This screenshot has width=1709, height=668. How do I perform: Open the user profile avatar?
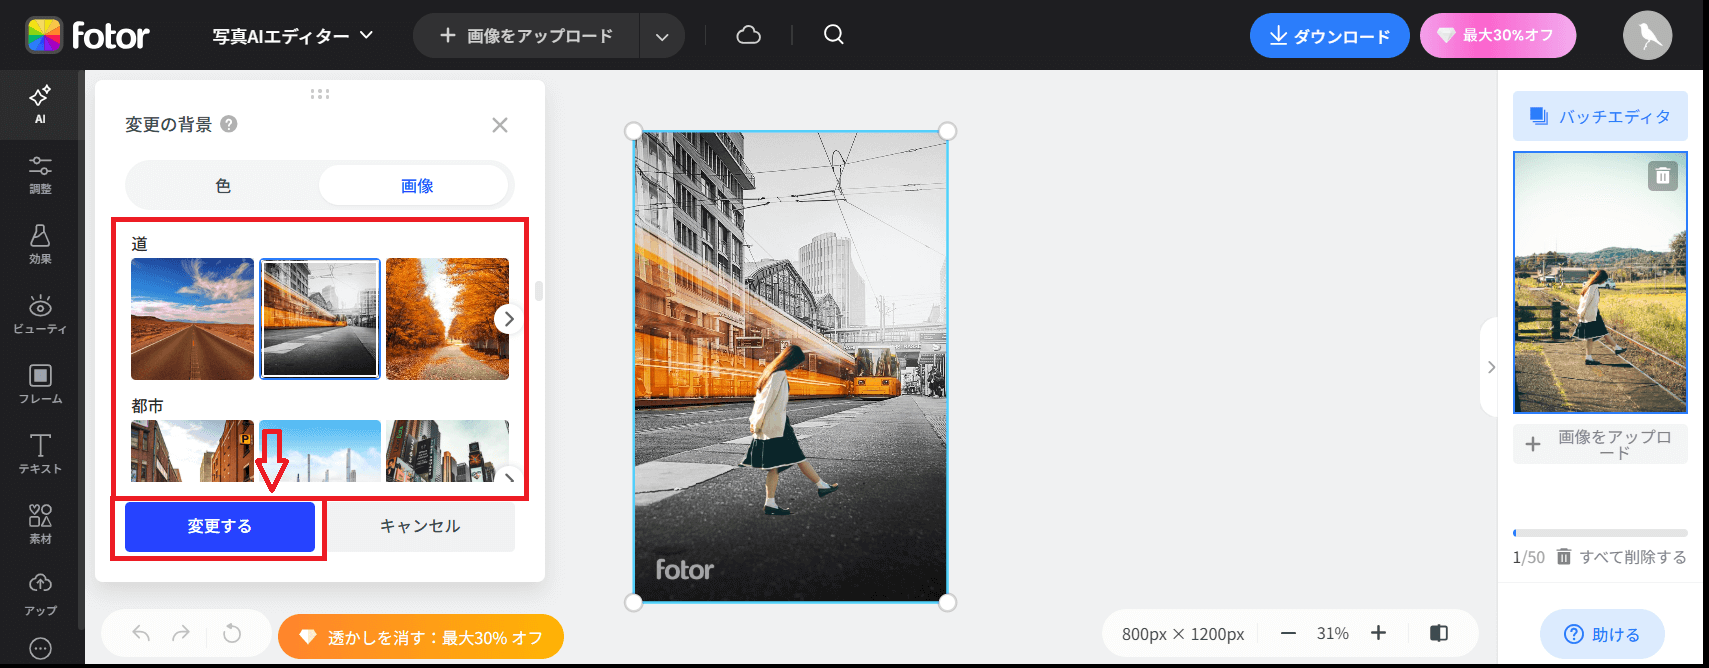coord(1647,36)
